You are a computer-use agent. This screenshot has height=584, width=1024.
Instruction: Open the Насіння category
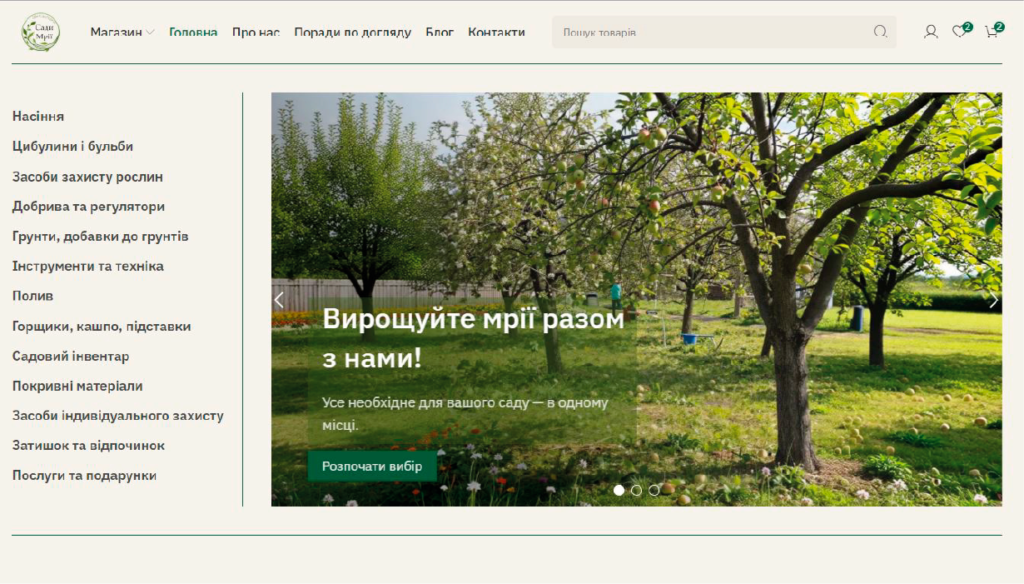pyautogui.click(x=38, y=116)
